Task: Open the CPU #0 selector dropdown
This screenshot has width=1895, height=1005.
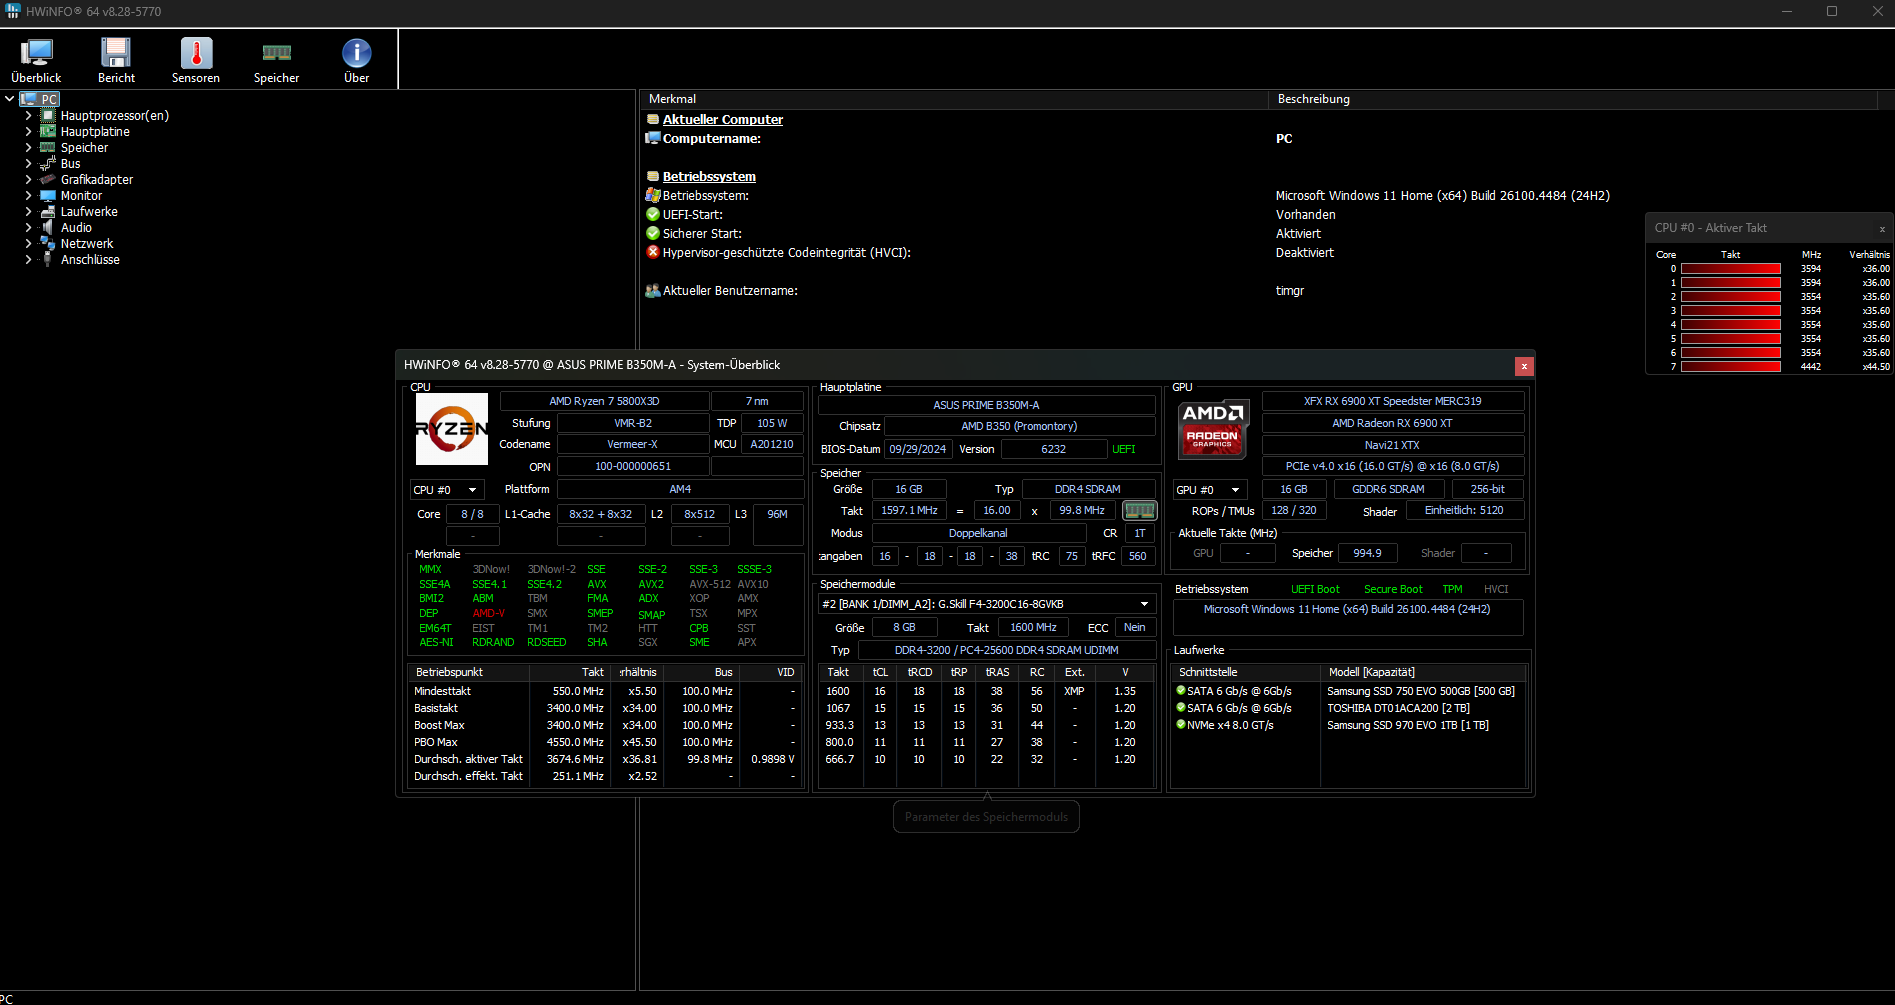Action: [x=448, y=490]
